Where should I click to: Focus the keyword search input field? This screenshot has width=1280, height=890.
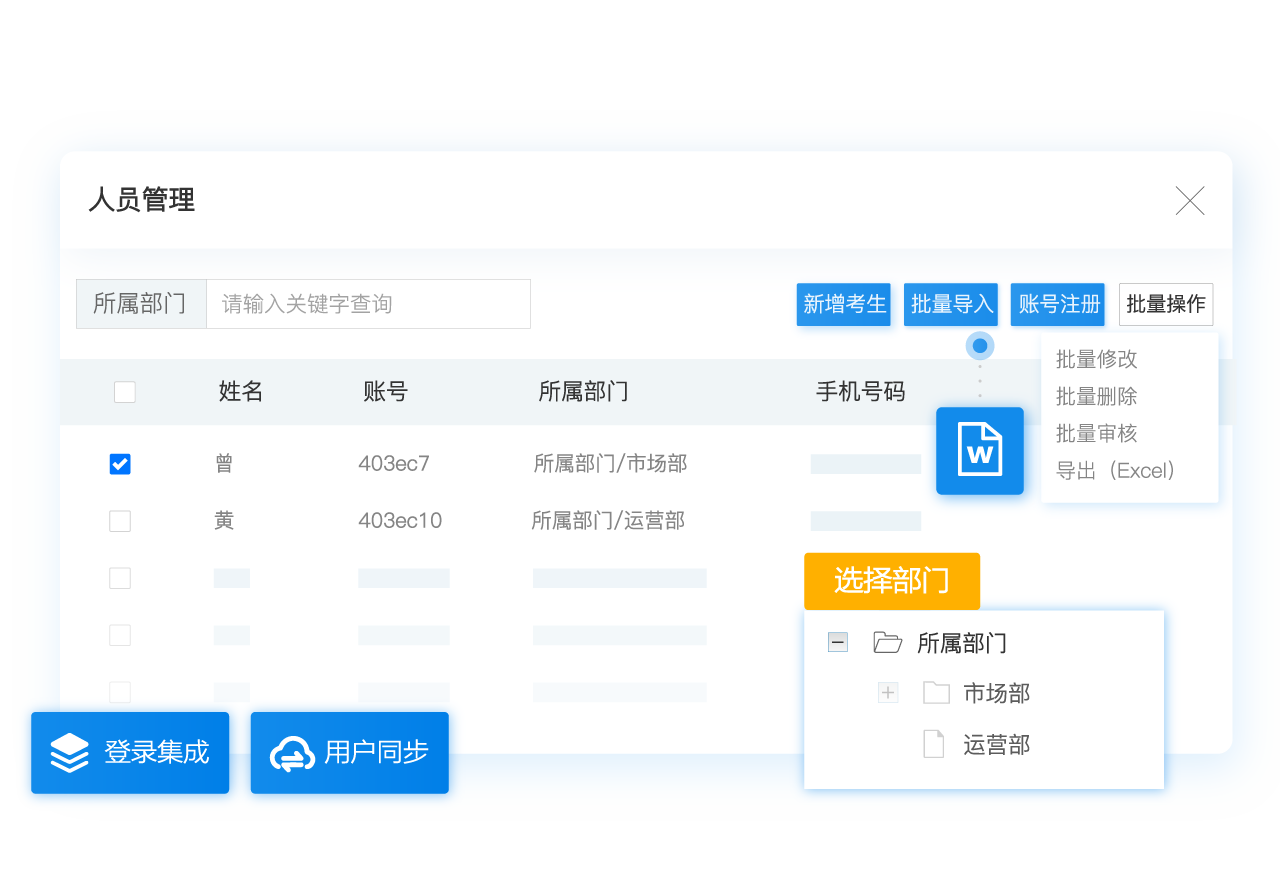(367, 304)
